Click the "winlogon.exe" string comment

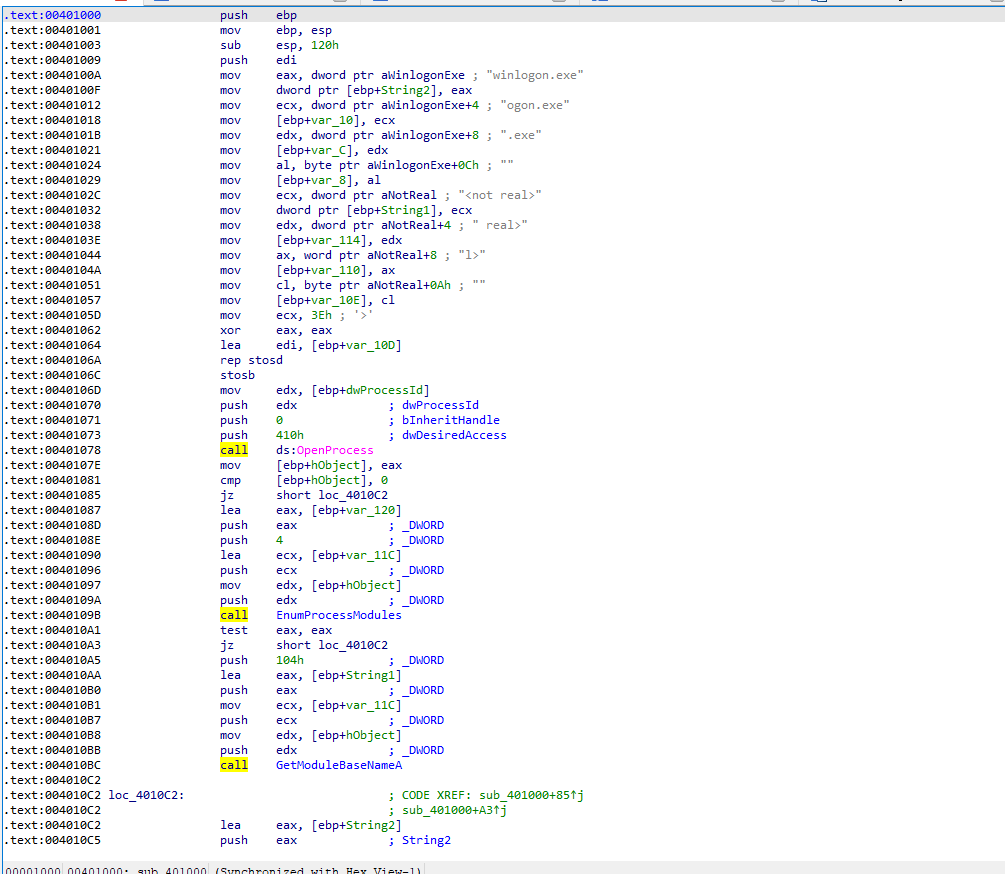tap(535, 75)
